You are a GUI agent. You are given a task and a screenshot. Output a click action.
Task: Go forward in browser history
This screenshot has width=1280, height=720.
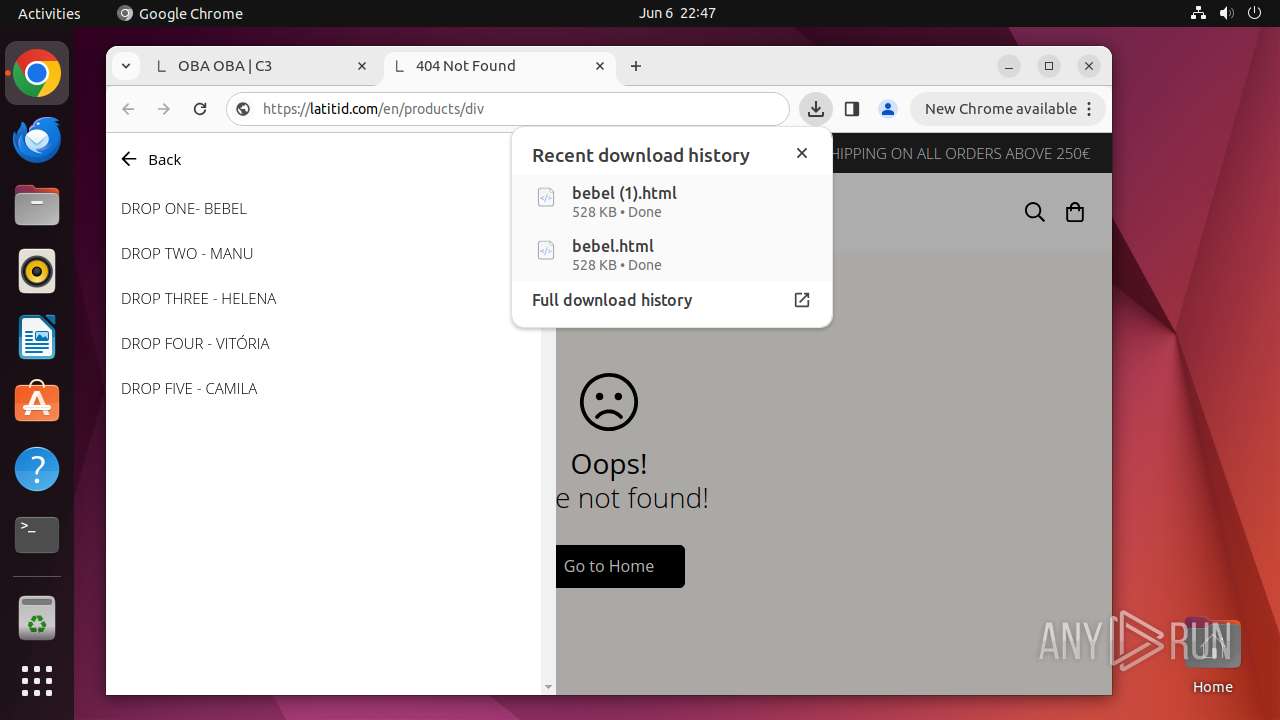coord(164,109)
